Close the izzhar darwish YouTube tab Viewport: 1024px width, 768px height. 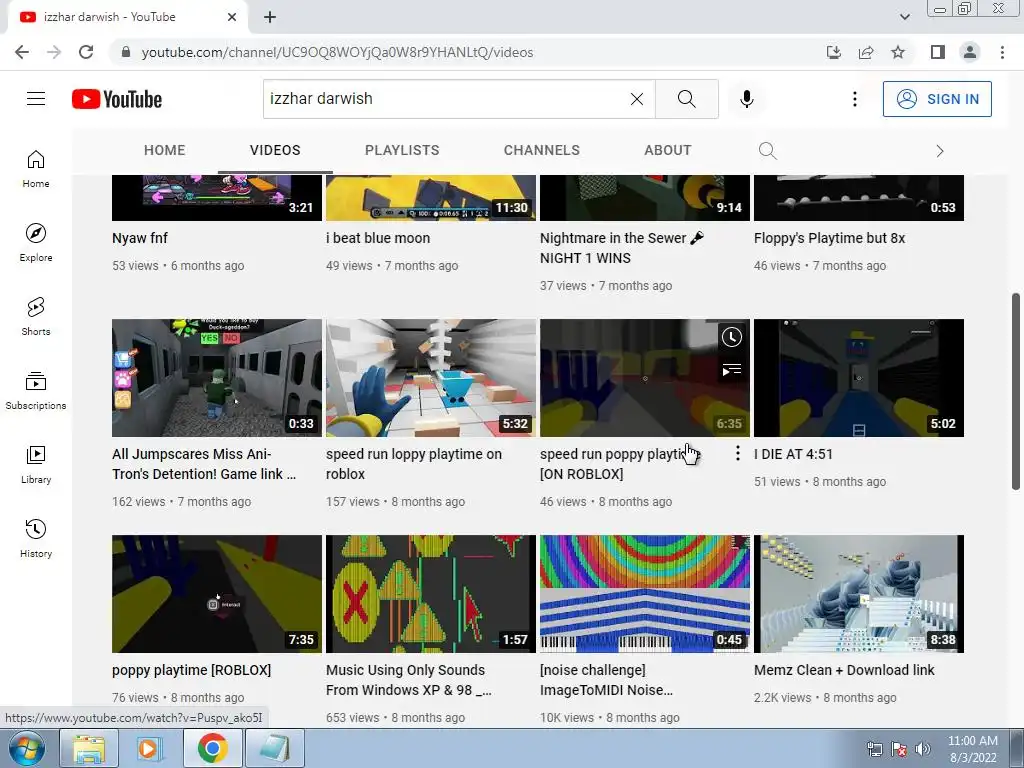pyautogui.click(x=232, y=17)
